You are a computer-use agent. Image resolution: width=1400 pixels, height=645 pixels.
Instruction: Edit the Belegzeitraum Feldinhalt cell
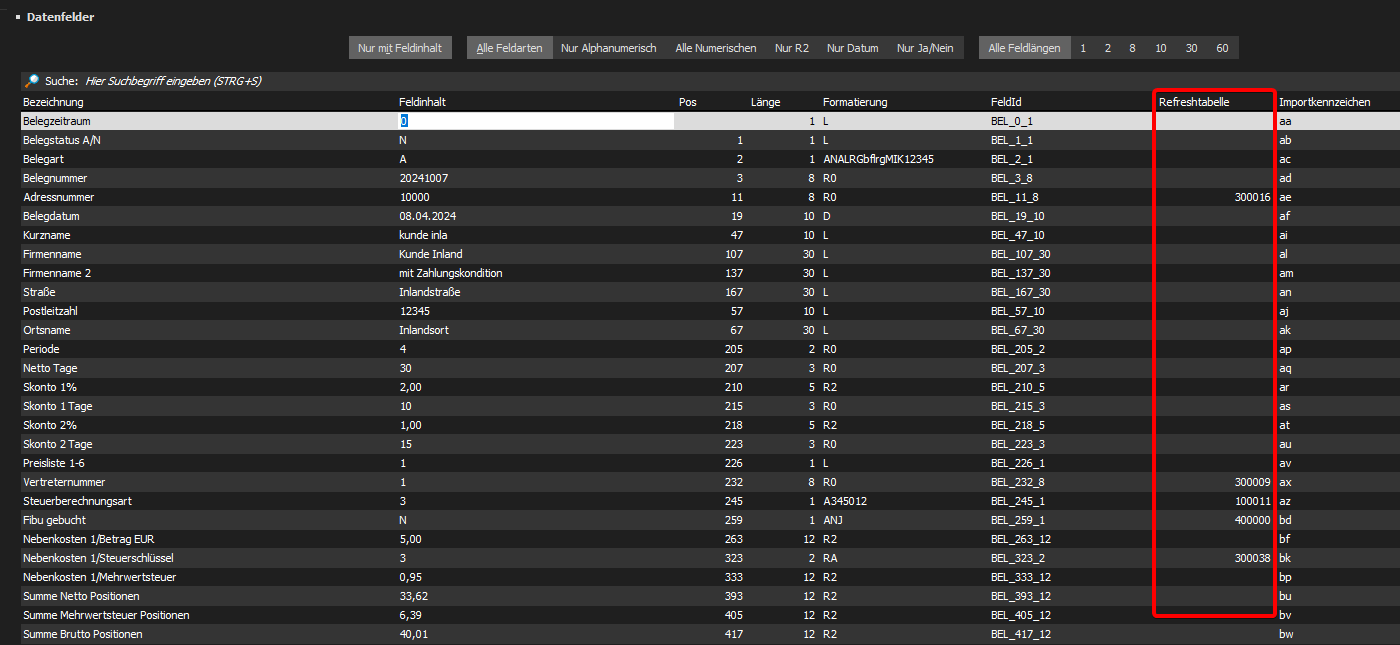point(535,121)
